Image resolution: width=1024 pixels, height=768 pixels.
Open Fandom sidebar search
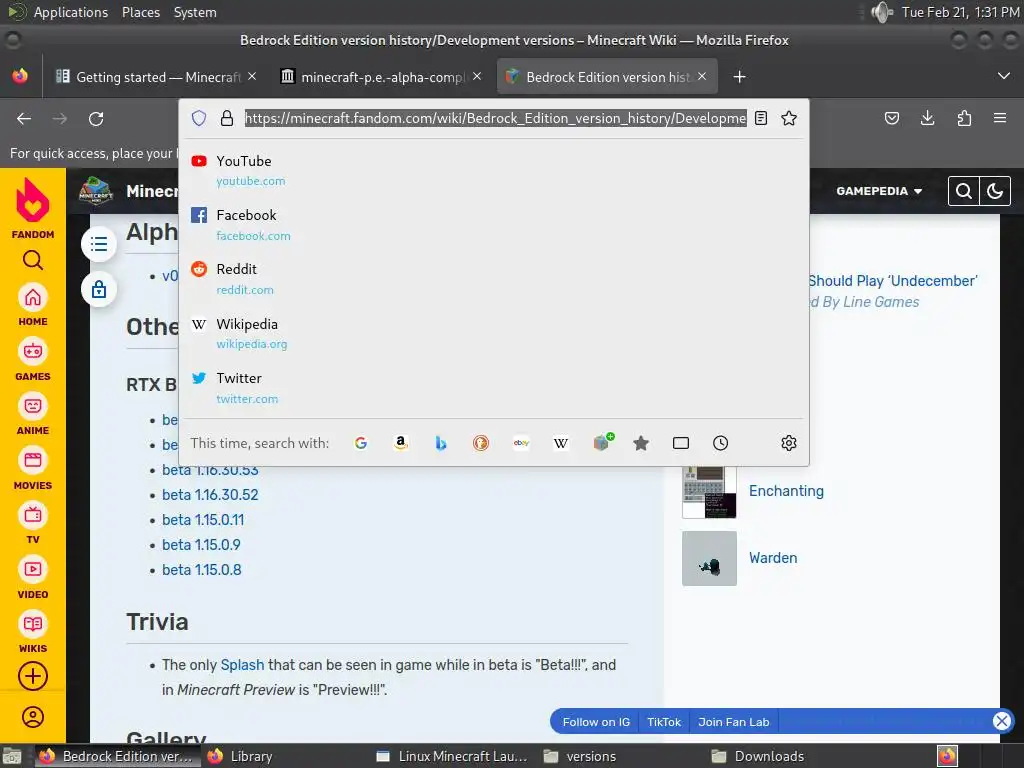tap(33, 260)
